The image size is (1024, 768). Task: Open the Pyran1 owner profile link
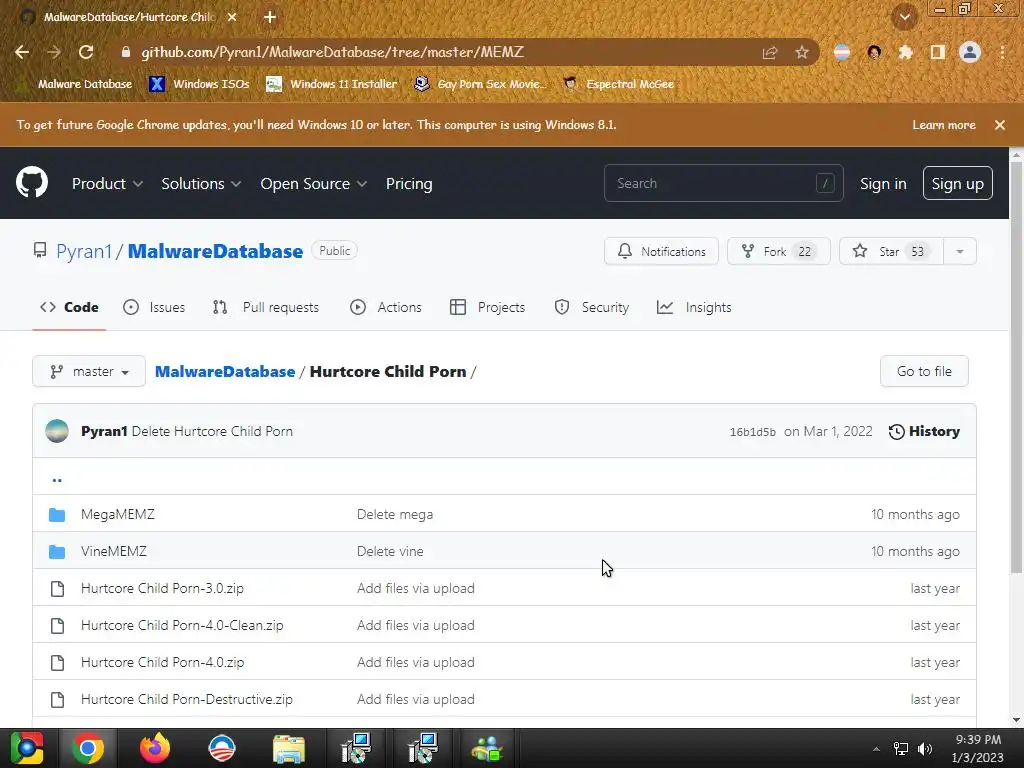(84, 251)
